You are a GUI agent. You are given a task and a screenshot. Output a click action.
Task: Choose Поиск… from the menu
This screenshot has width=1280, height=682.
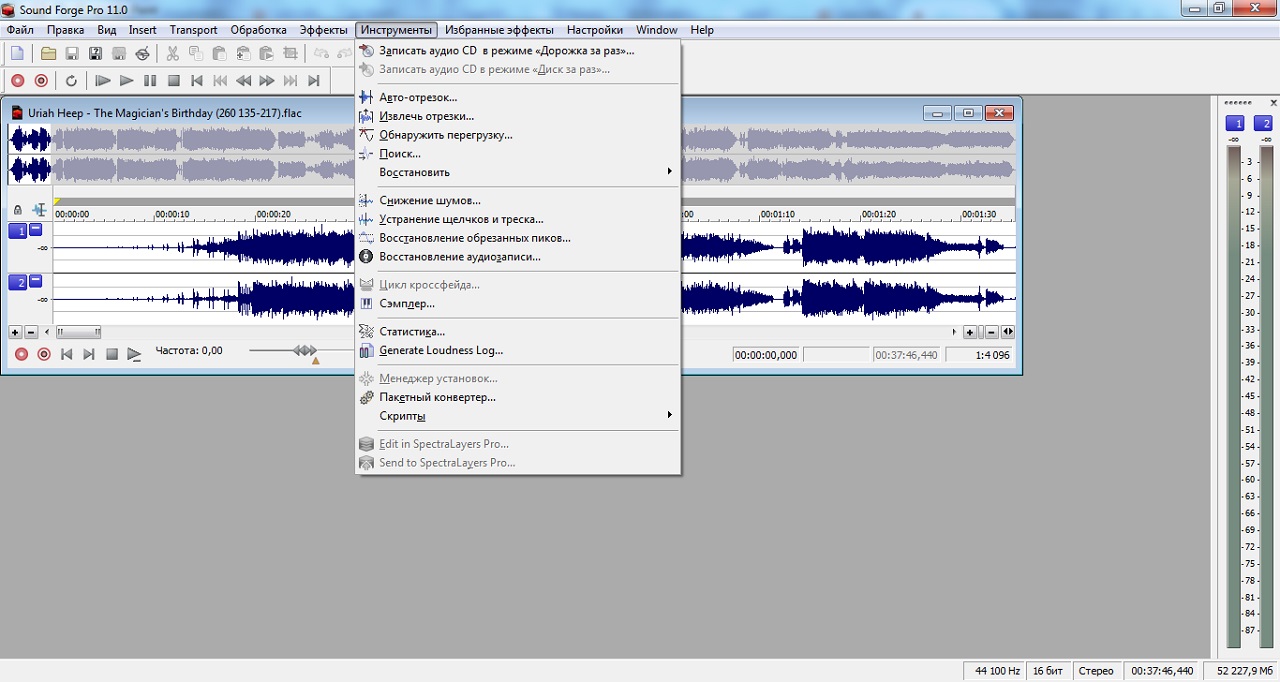click(518, 154)
